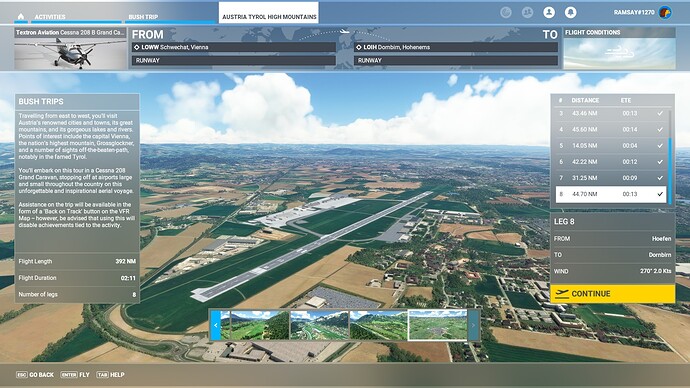The width and height of the screenshot is (690, 388).
Task: Switch to the Bush Trip tab
Action: (x=143, y=17)
